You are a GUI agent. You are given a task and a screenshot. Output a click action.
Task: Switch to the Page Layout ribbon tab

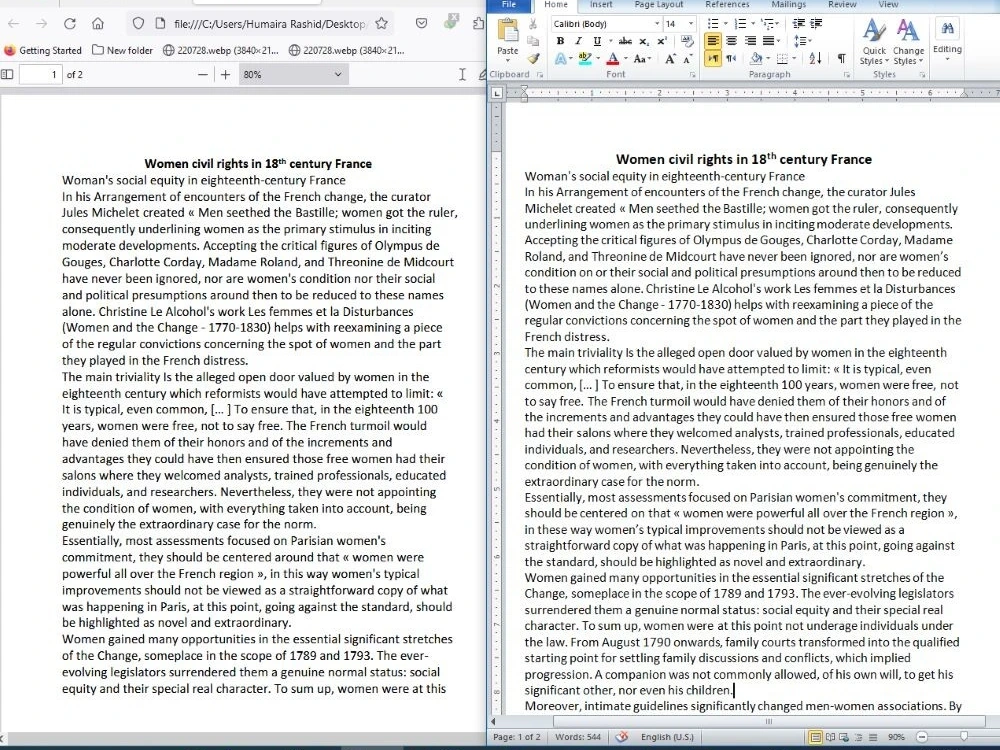(659, 4)
